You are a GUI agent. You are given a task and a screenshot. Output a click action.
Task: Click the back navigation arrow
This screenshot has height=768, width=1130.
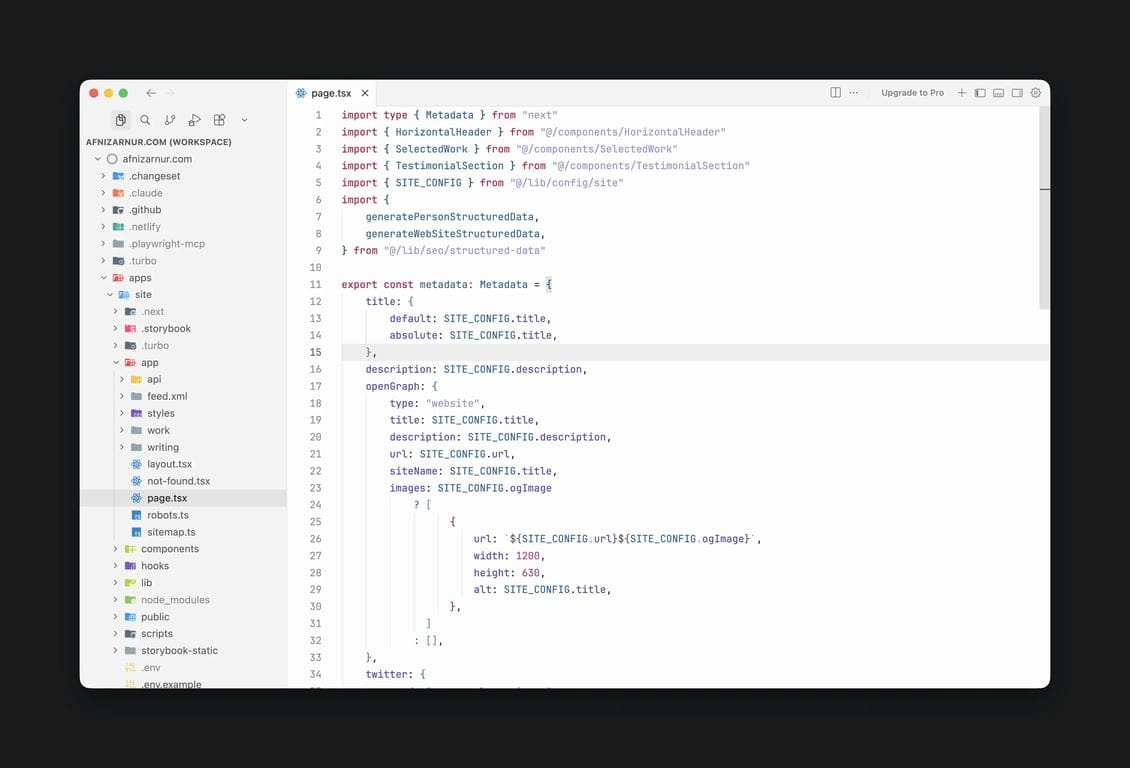151,91
